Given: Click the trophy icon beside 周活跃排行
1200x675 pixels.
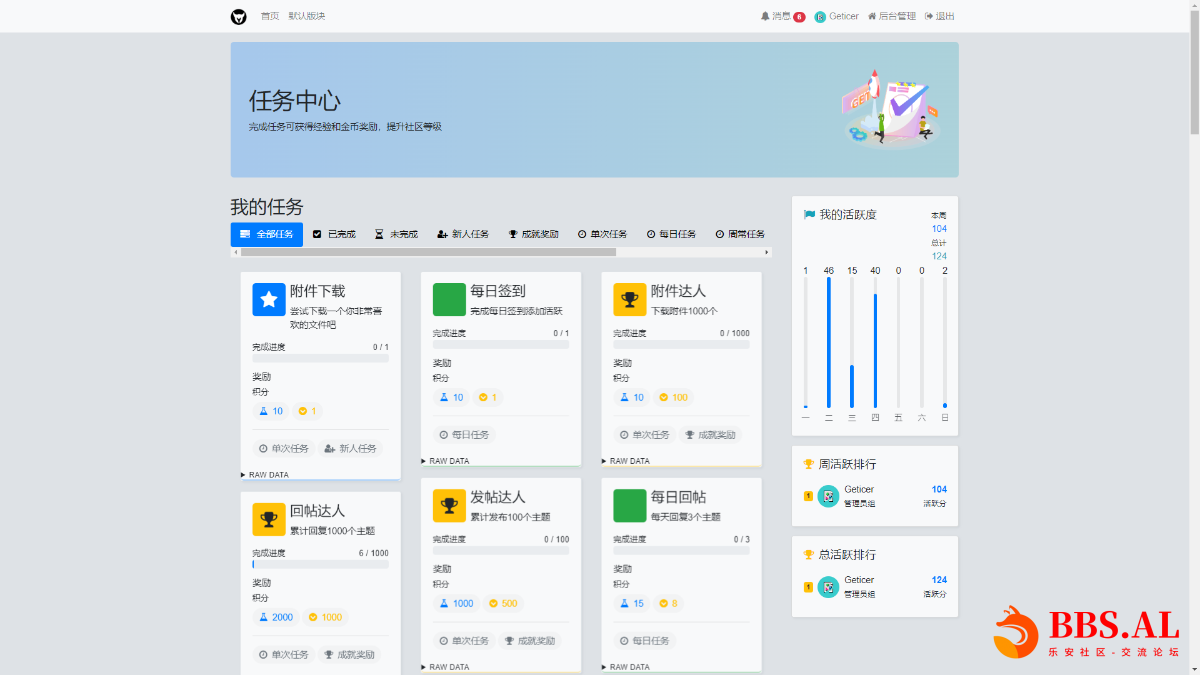Looking at the screenshot, I should tap(809, 464).
